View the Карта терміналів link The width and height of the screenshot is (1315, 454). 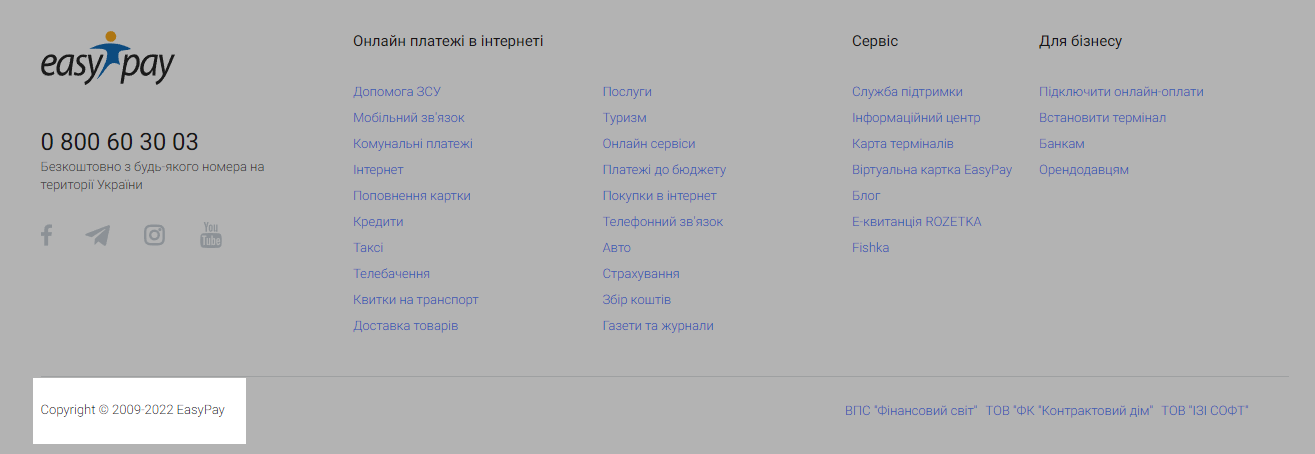tap(903, 143)
